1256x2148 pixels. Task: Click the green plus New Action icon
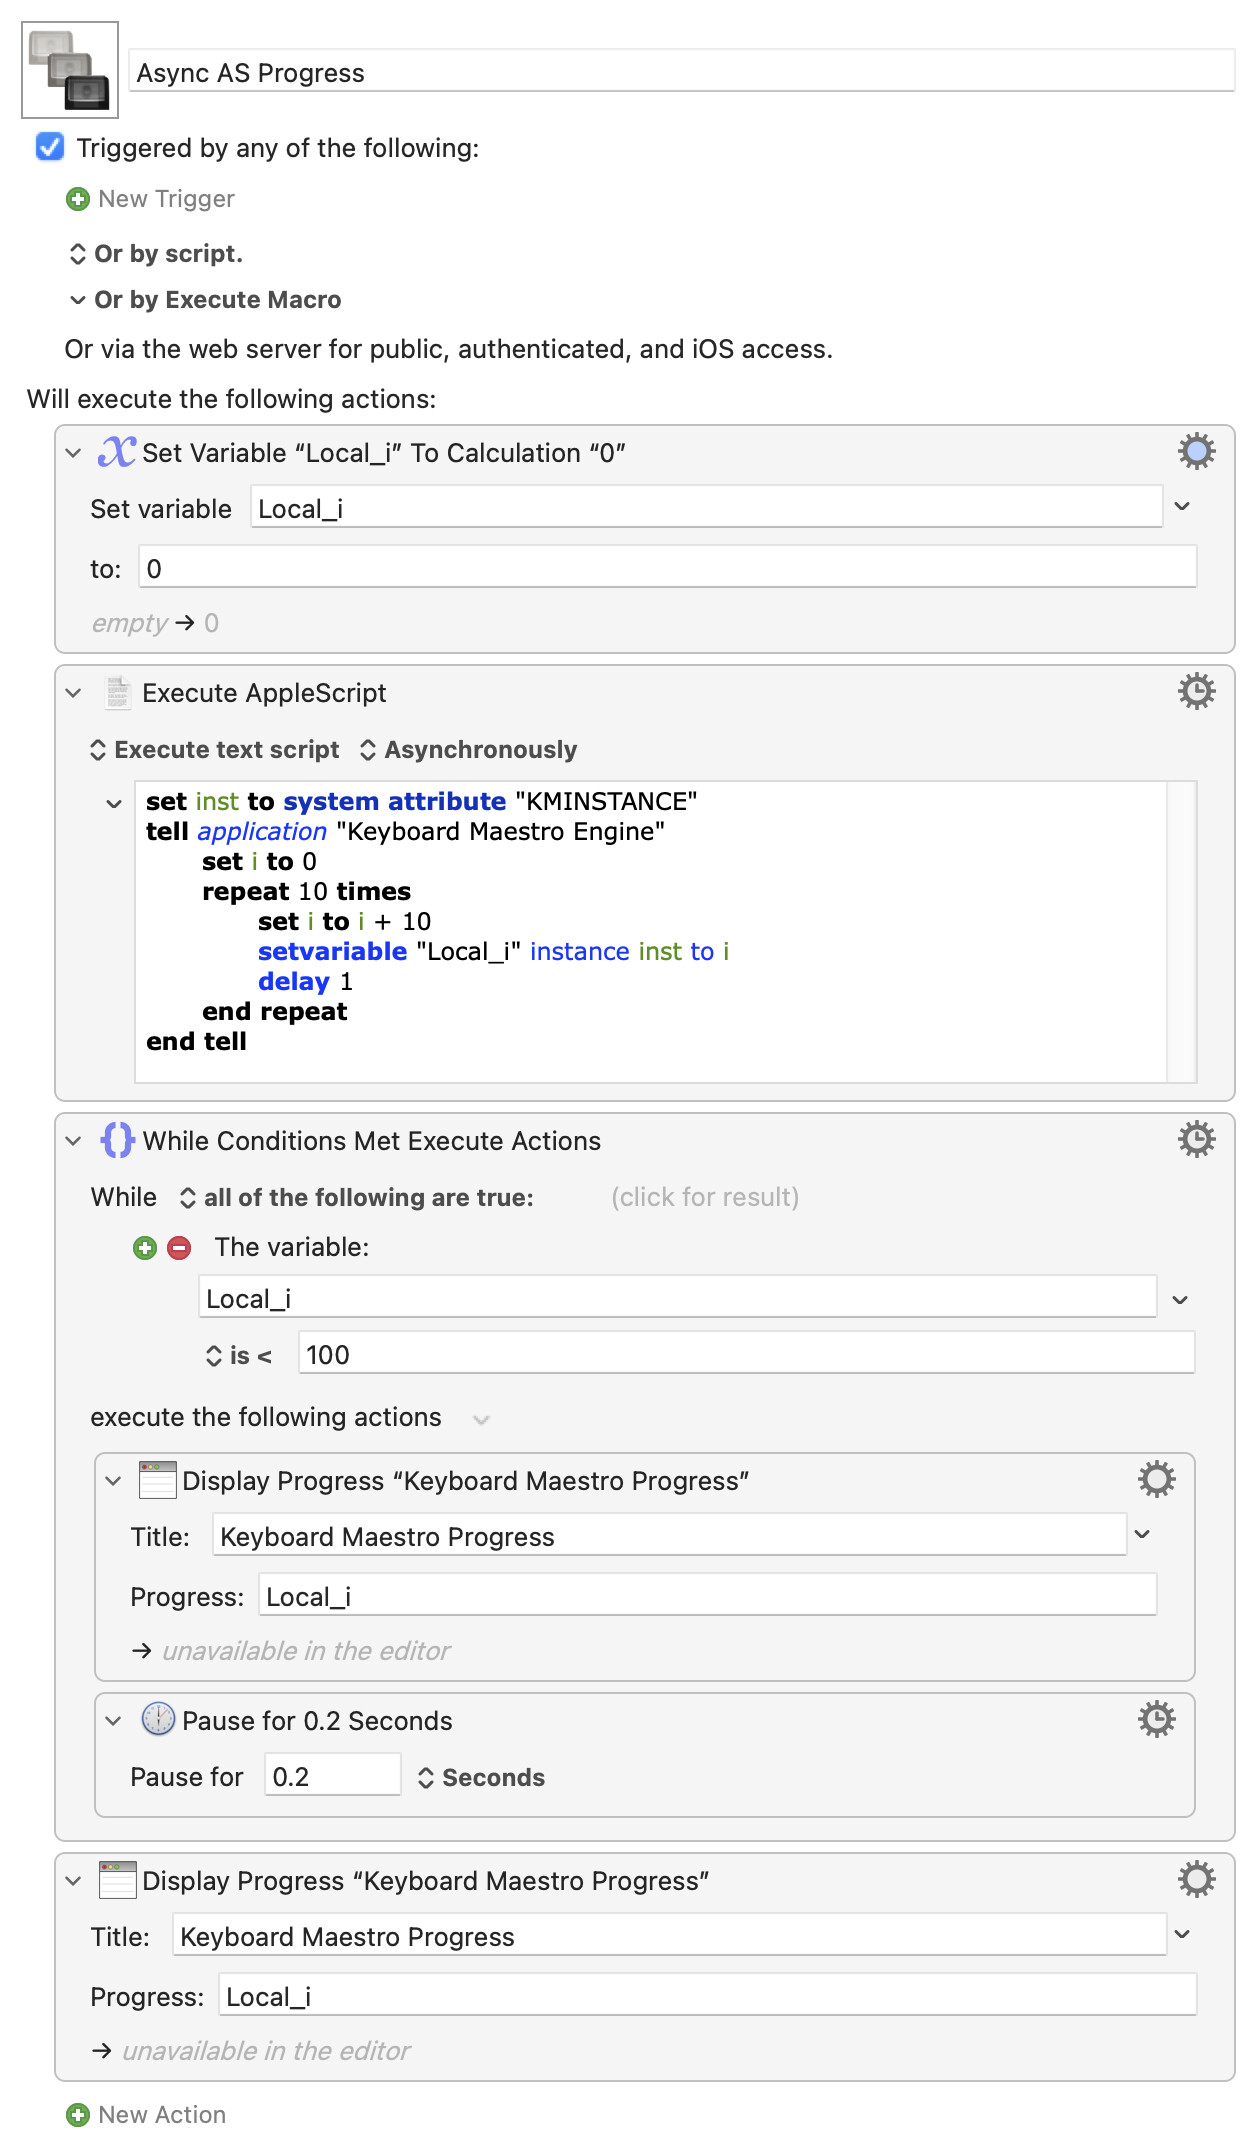pyautogui.click(x=77, y=2115)
